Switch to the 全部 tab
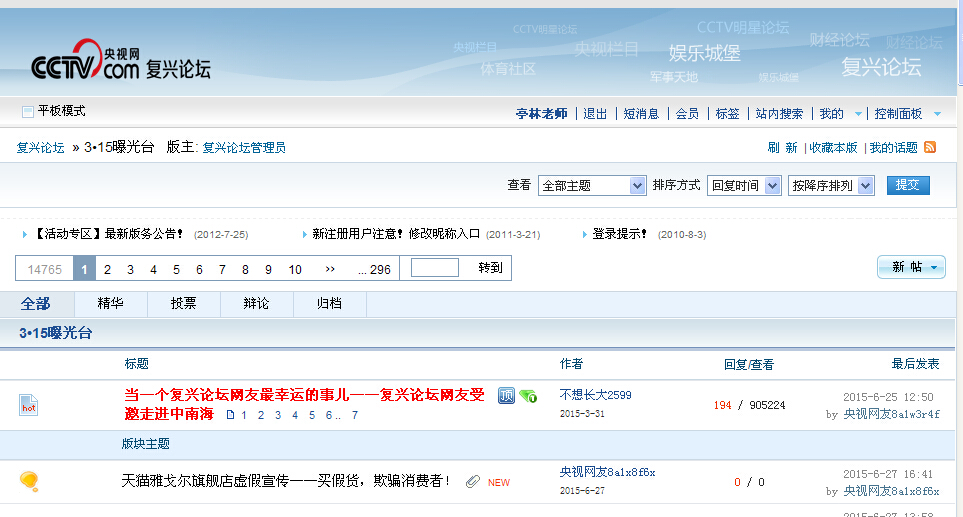 (x=36, y=304)
